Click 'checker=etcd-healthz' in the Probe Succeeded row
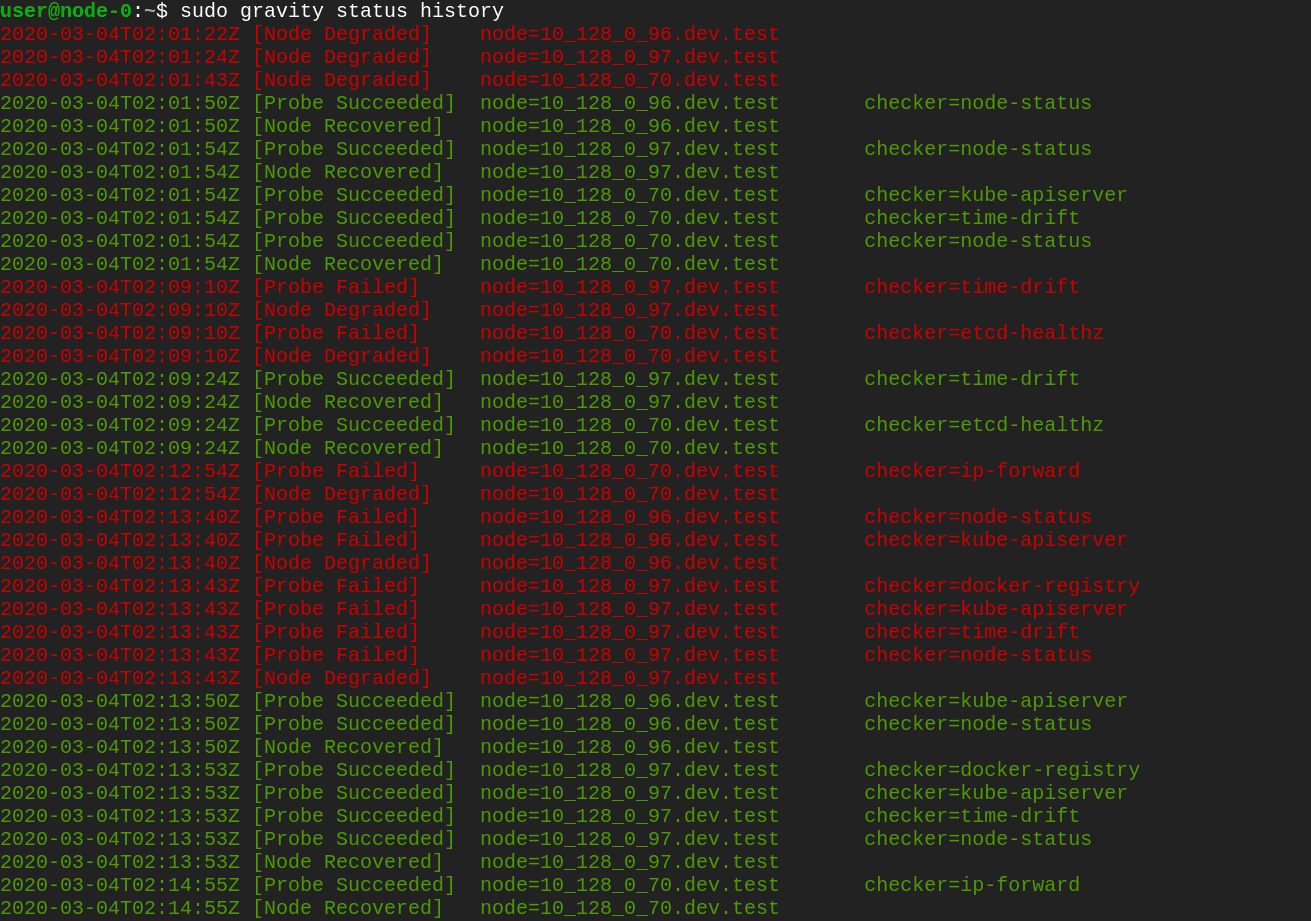 tap(984, 425)
